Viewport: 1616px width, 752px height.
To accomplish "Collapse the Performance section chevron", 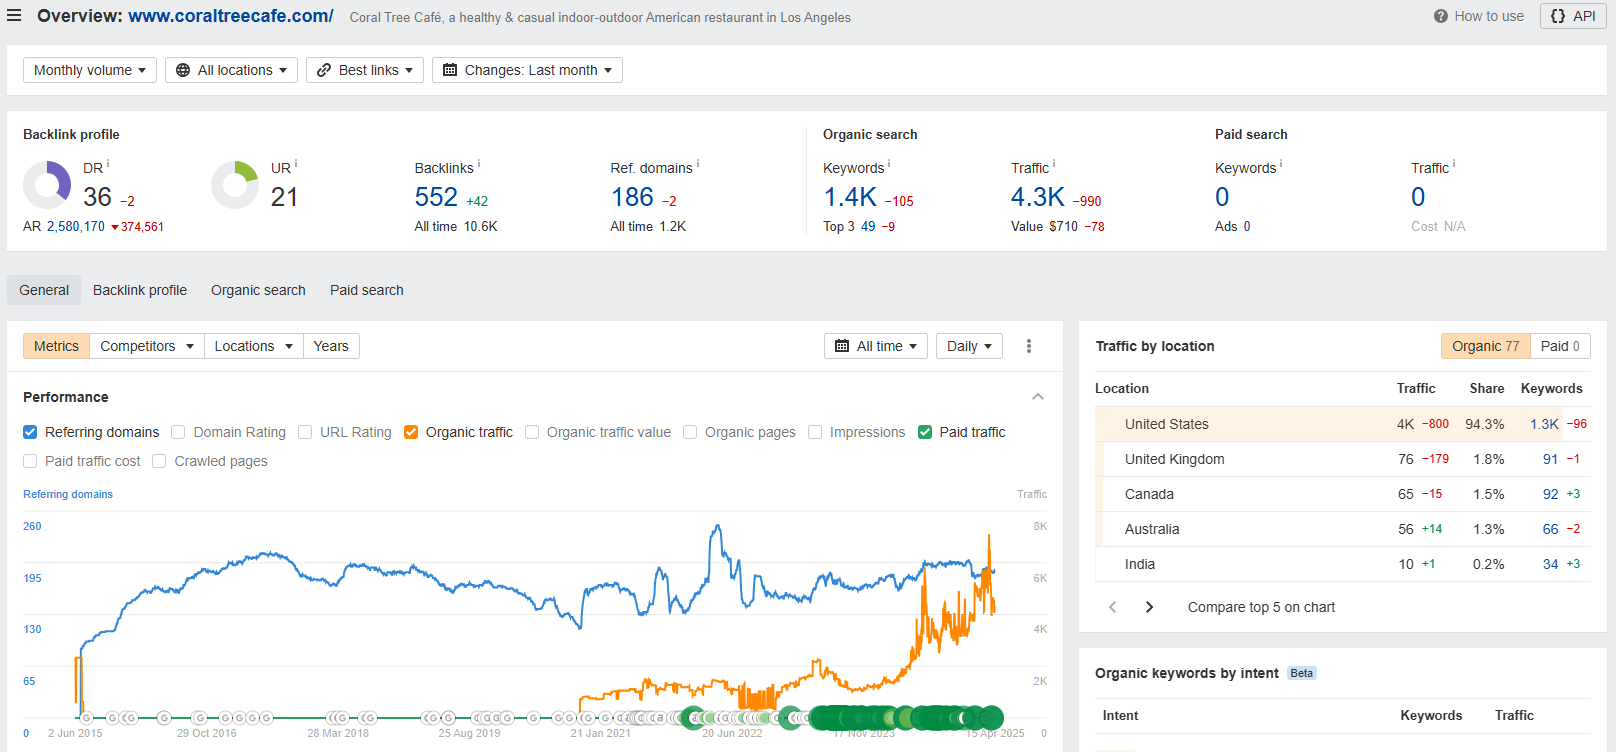I will pos(1038,397).
